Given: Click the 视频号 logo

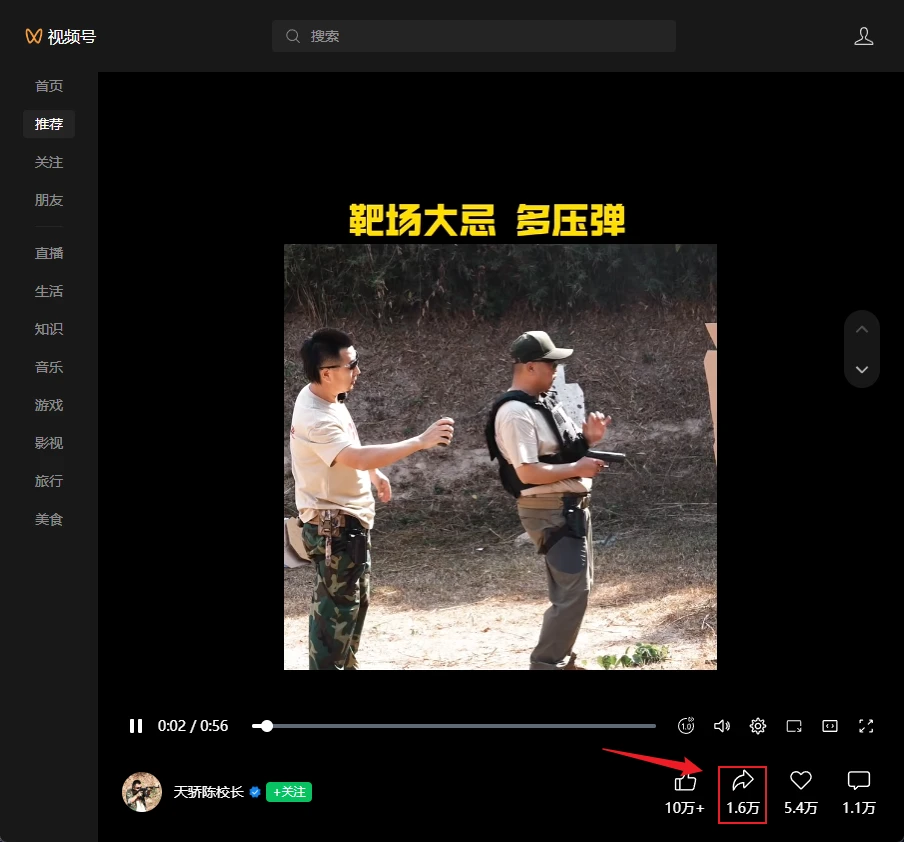Looking at the screenshot, I should point(61,36).
